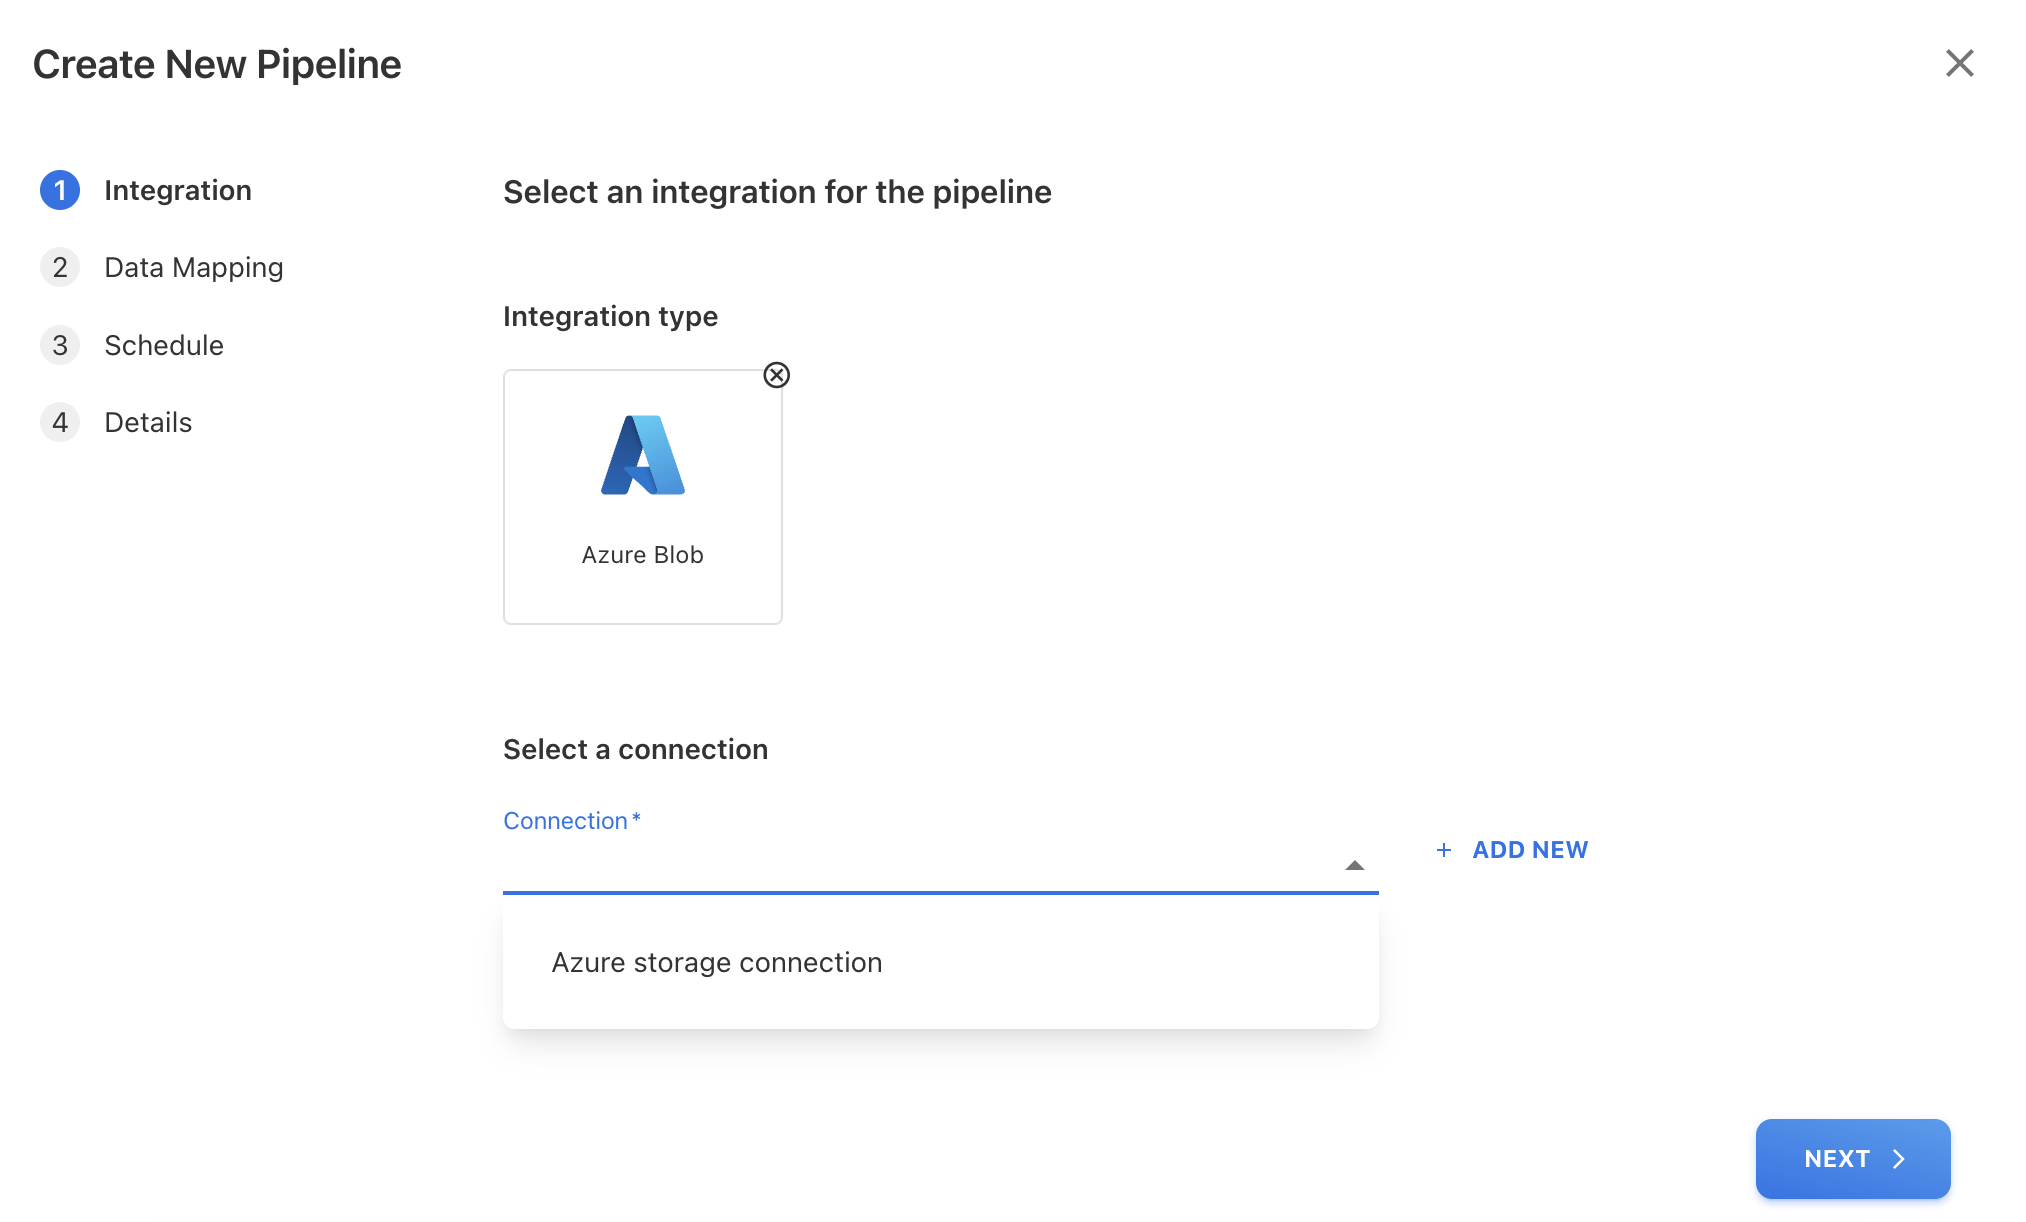Click the step 4 number circle
Viewport: 2026px width, 1222px height.
[x=60, y=422]
